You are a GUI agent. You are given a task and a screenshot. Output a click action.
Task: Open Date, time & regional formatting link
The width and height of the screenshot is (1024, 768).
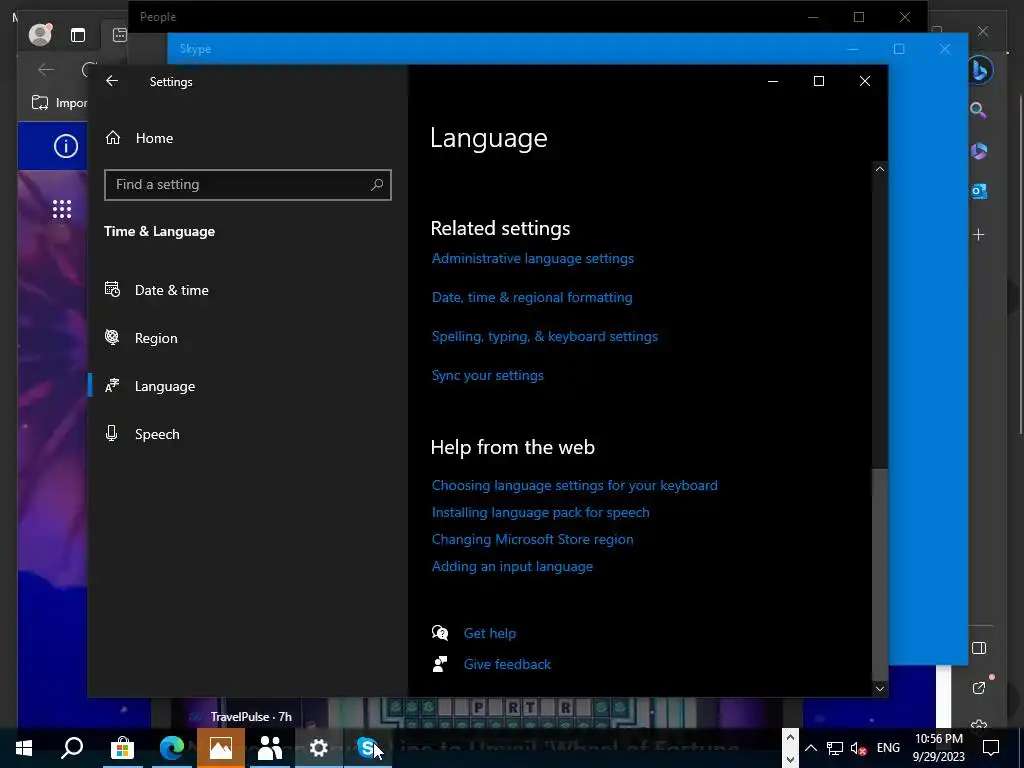[532, 297]
